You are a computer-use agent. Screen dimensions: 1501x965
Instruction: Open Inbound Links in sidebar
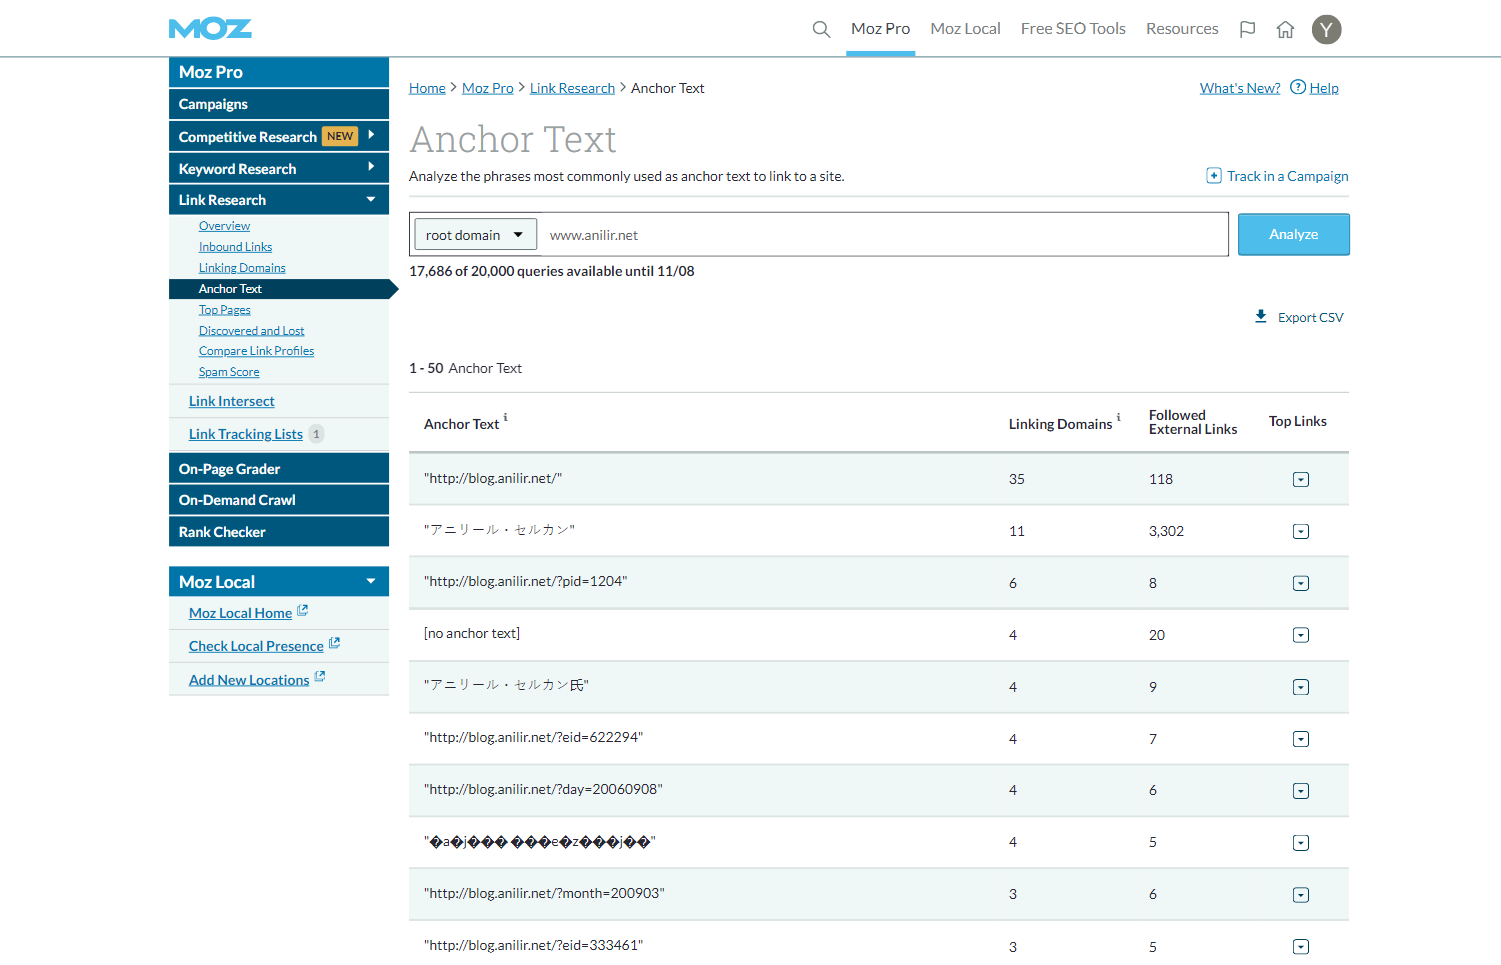[235, 247]
